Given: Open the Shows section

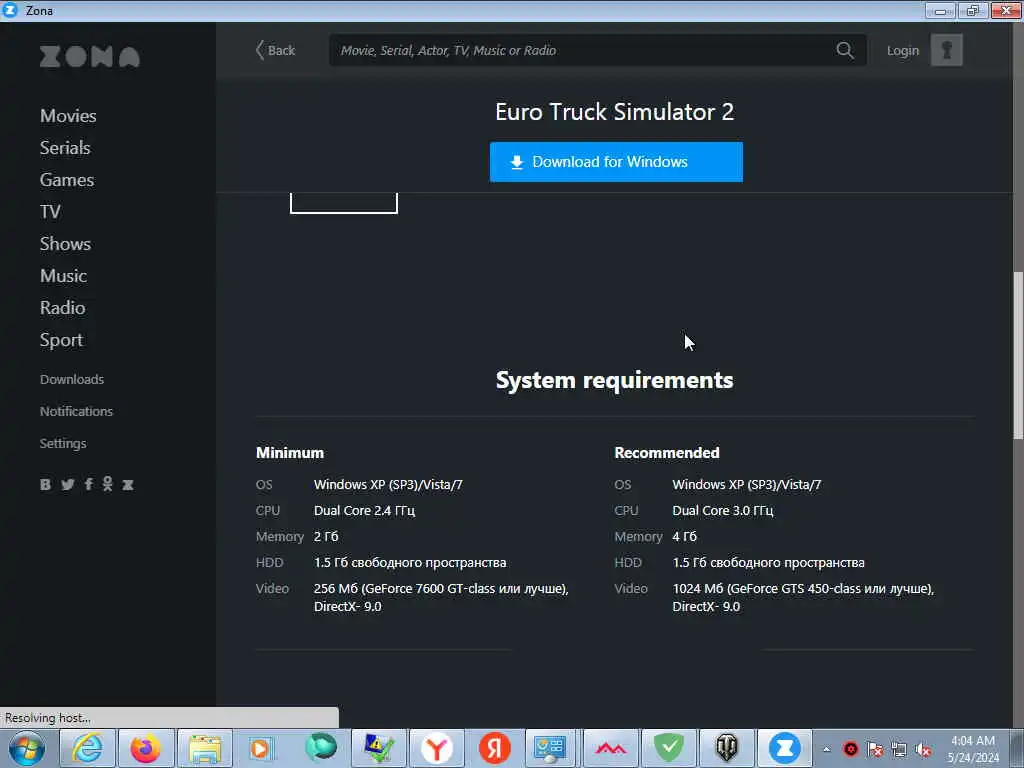Looking at the screenshot, I should coord(65,244).
